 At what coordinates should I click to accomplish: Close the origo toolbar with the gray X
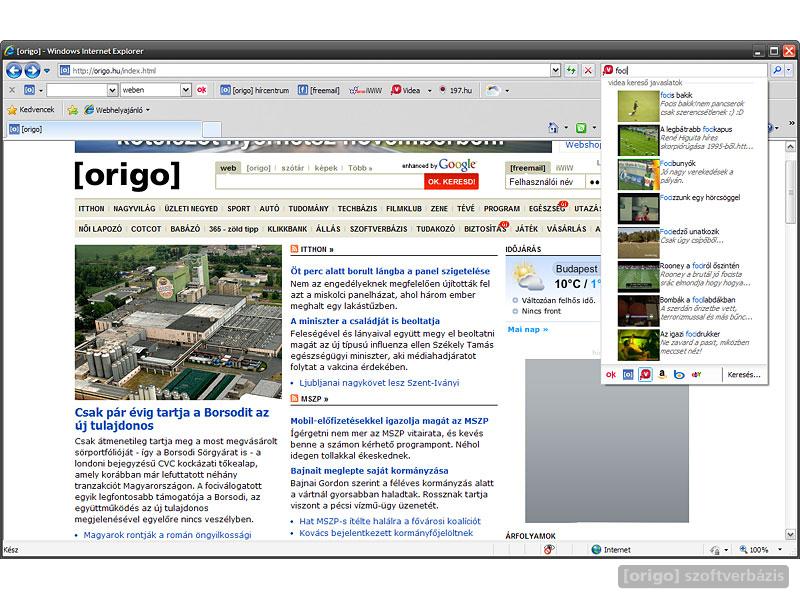coord(12,90)
